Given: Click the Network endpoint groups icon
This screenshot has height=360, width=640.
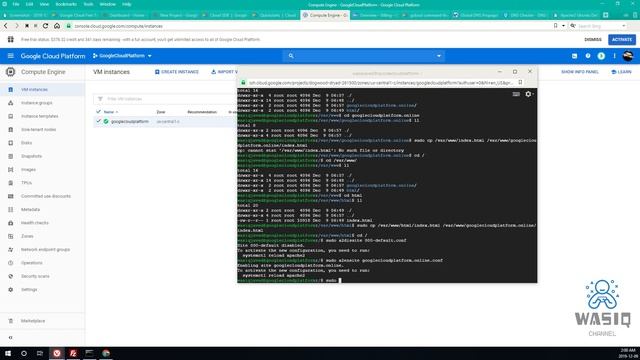Looking at the screenshot, I should coord(11,249).
